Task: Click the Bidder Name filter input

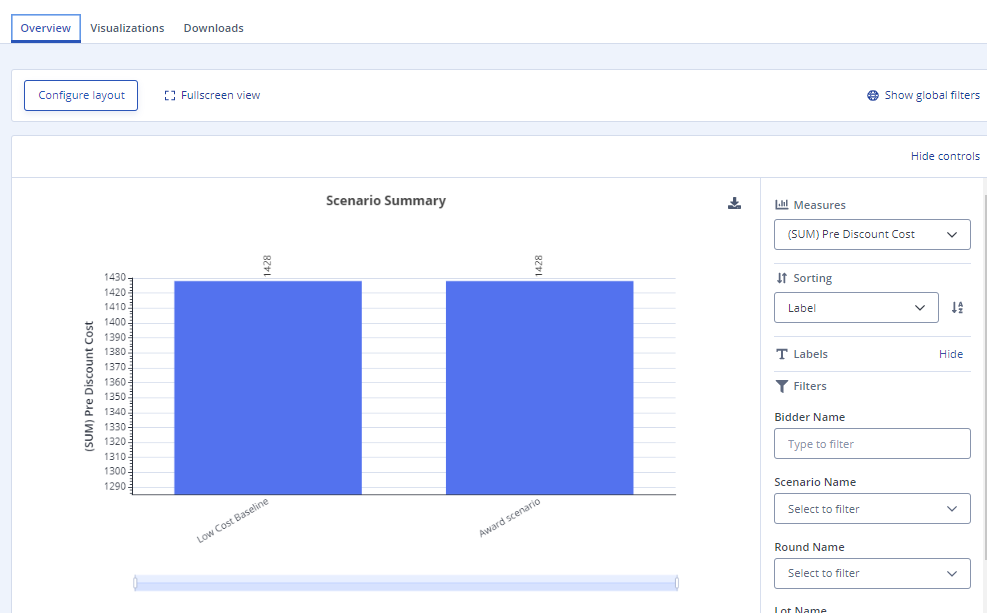Action: [872, 444]
